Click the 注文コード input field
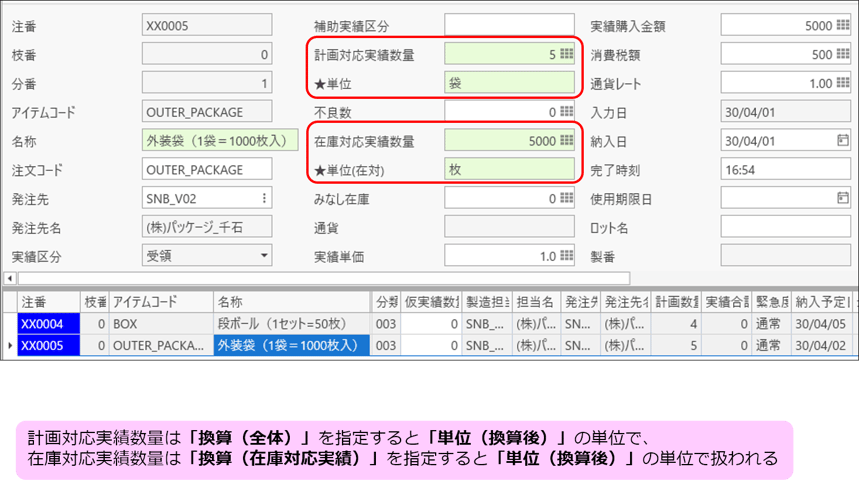The height and width of the screenshot is (481, 859). [x=207, y=169]
